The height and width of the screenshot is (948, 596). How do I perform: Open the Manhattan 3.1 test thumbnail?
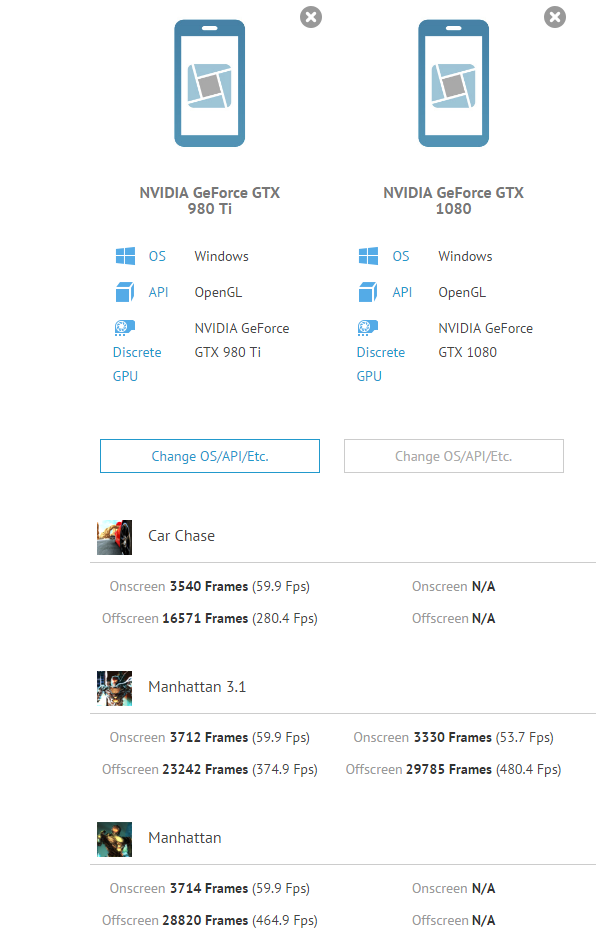pos(114,688)
